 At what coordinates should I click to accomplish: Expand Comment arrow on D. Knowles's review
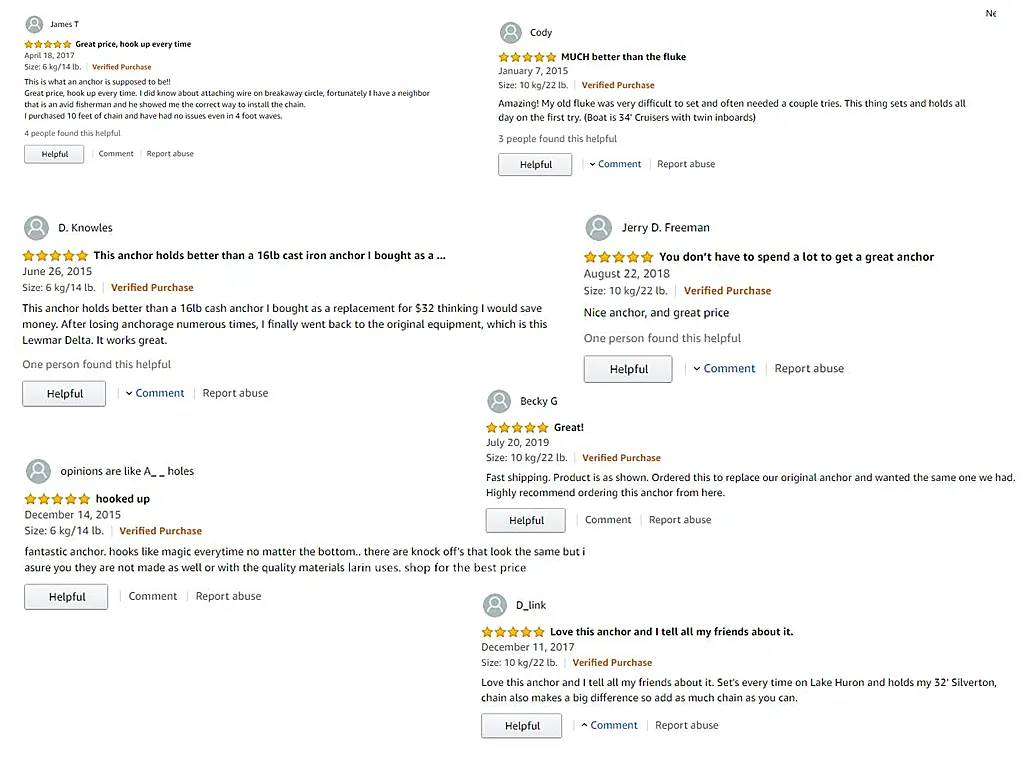point(129,393)
